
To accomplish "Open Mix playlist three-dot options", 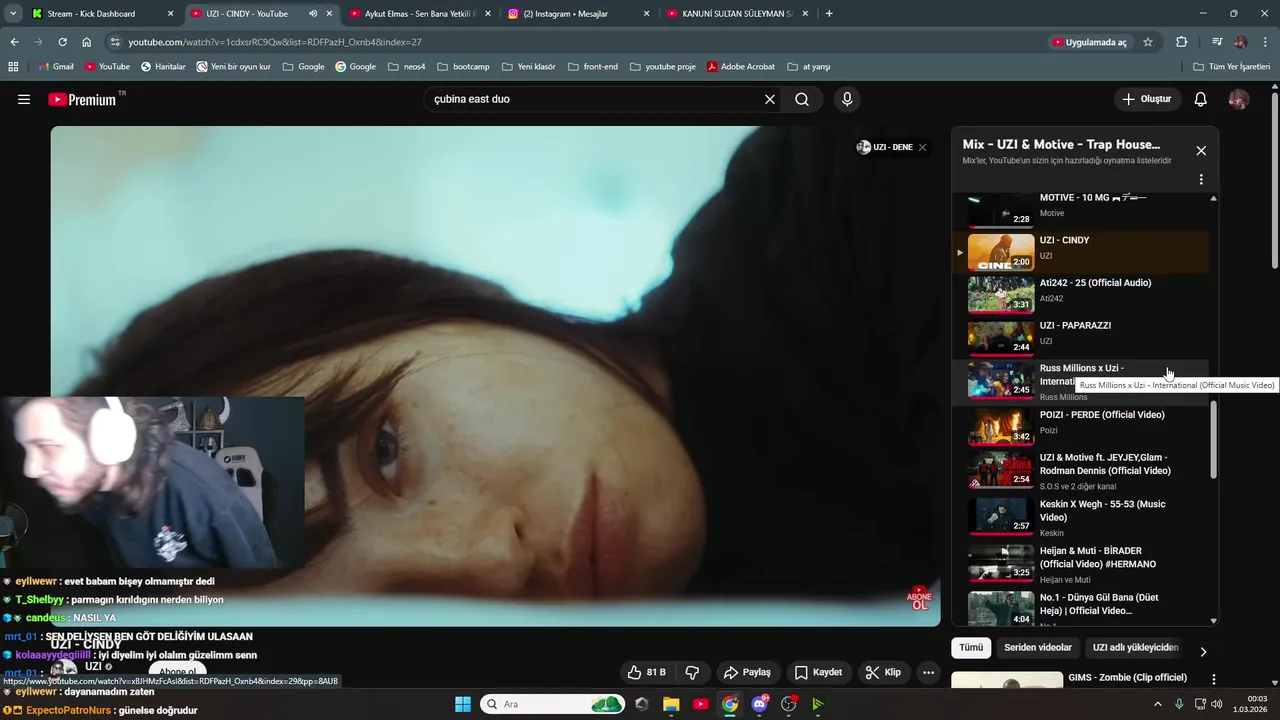I will point(1201,180).
